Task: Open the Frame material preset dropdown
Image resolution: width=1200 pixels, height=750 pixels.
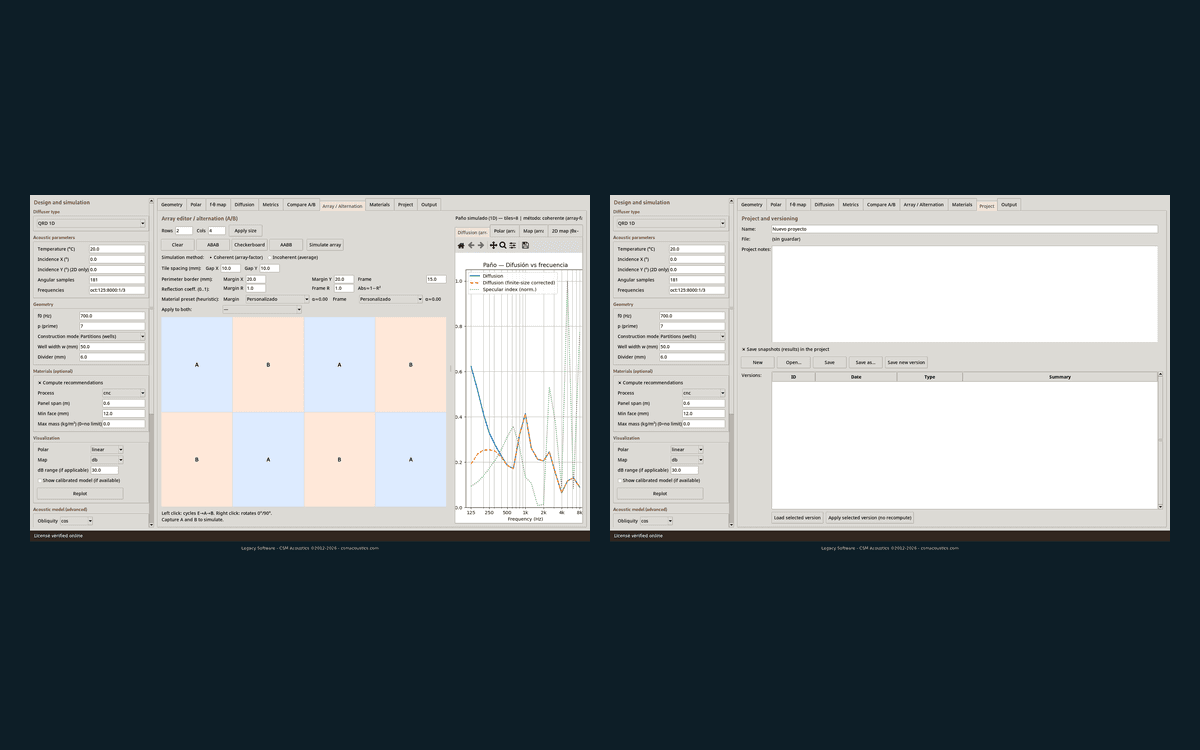Action: [390, 299]
